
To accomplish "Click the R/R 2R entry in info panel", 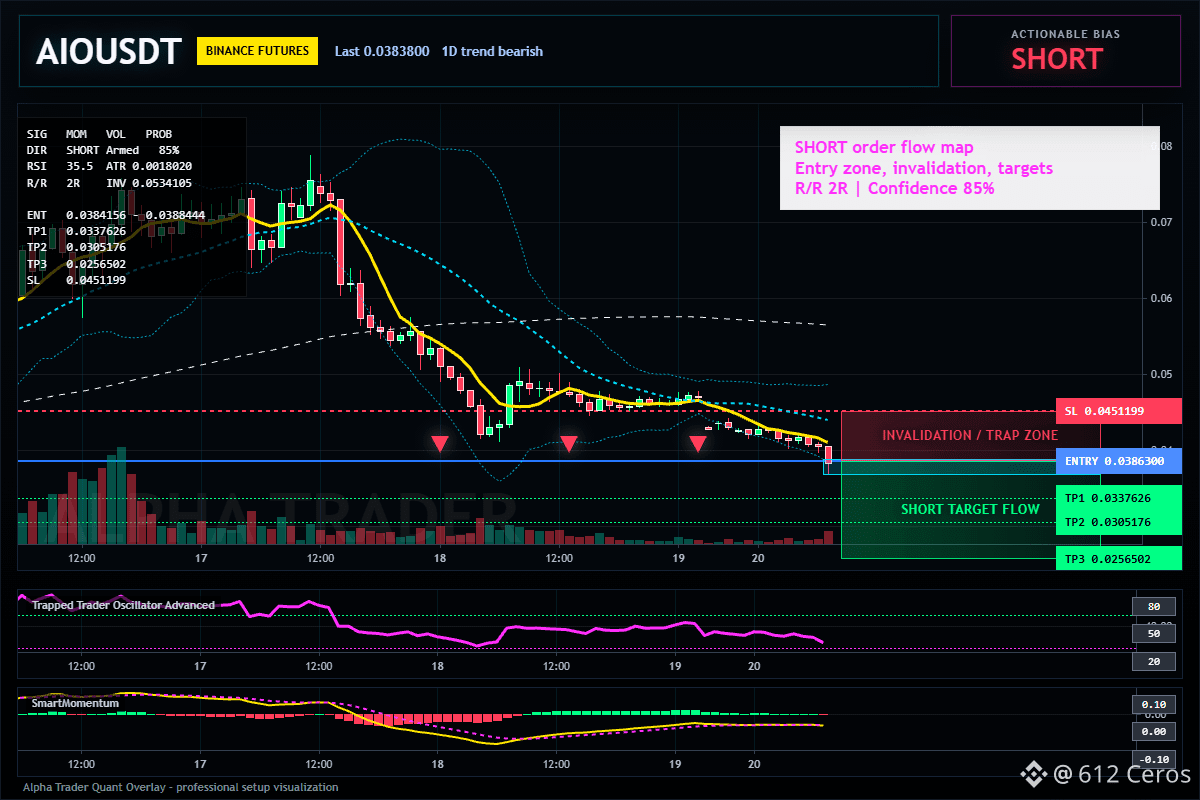I will (53, 183).
